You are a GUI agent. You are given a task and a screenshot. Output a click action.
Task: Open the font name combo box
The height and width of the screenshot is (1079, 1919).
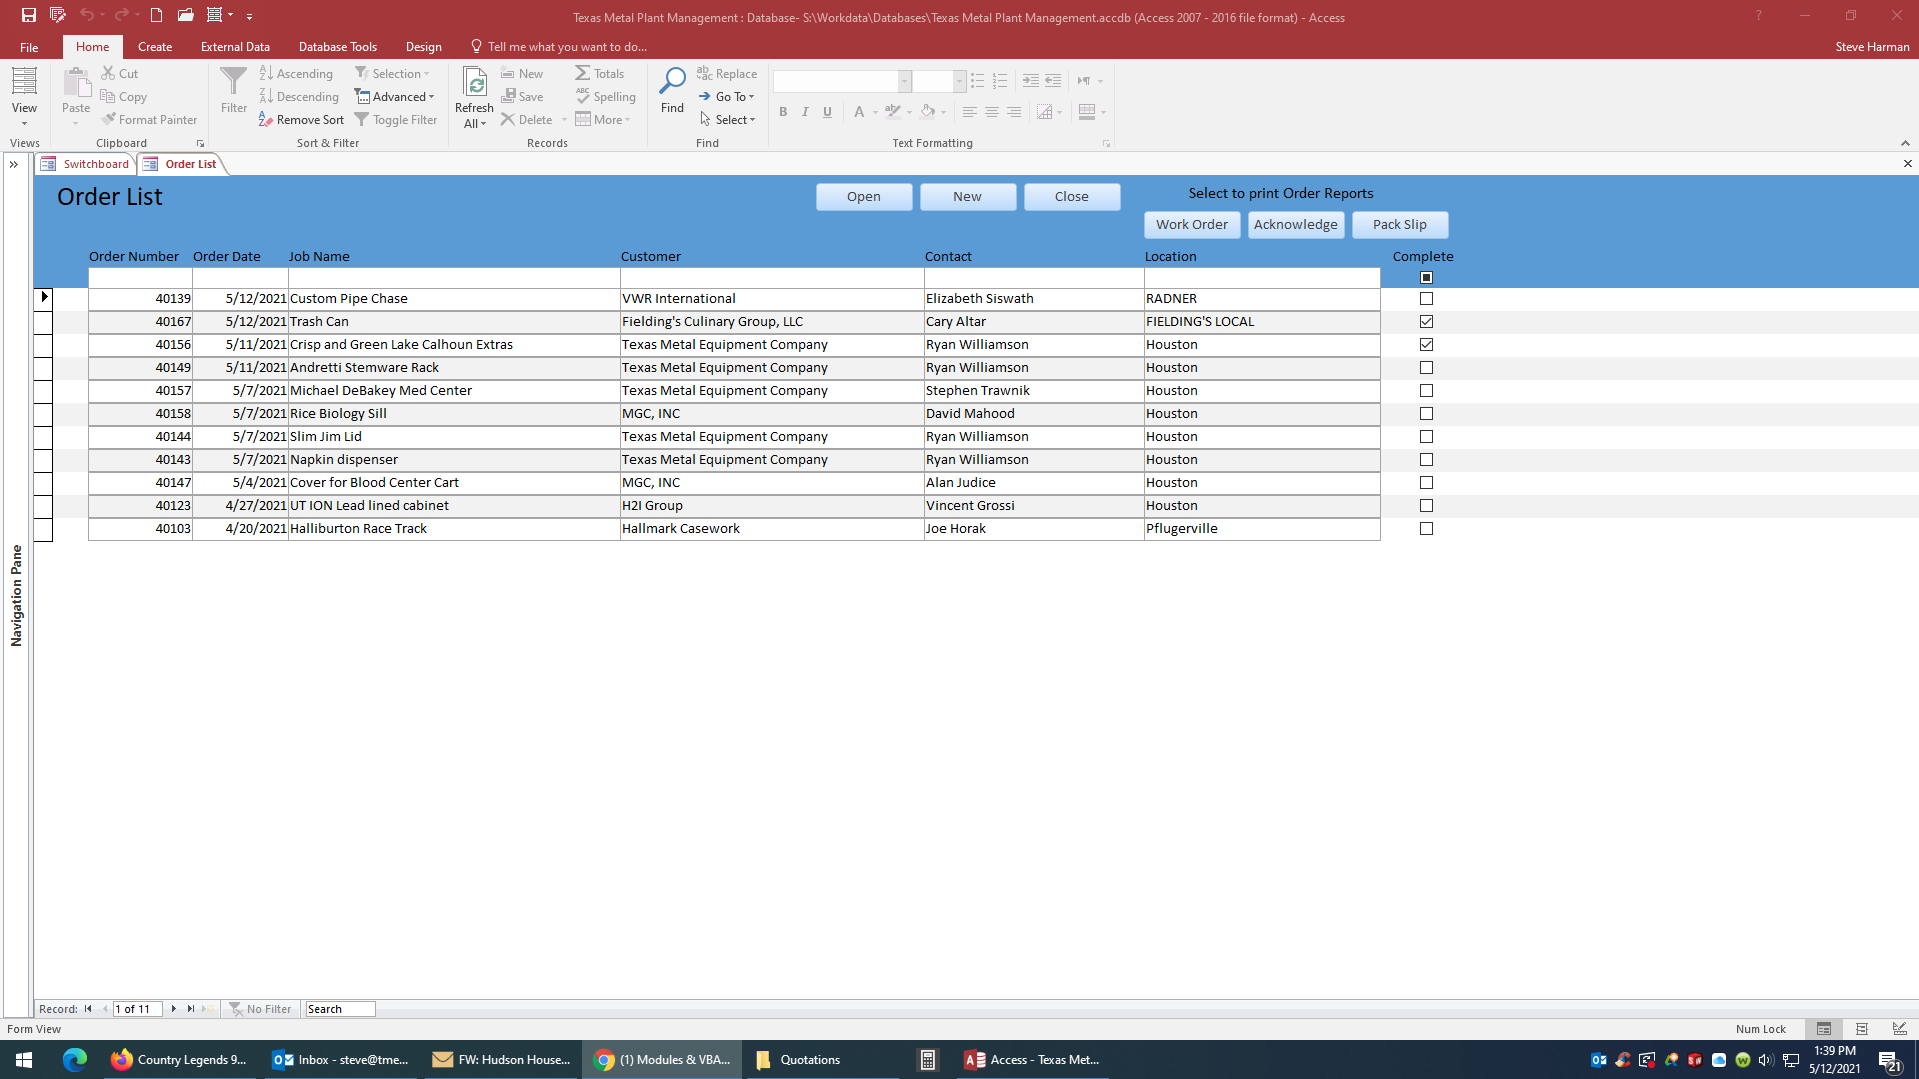coord(842,81)
